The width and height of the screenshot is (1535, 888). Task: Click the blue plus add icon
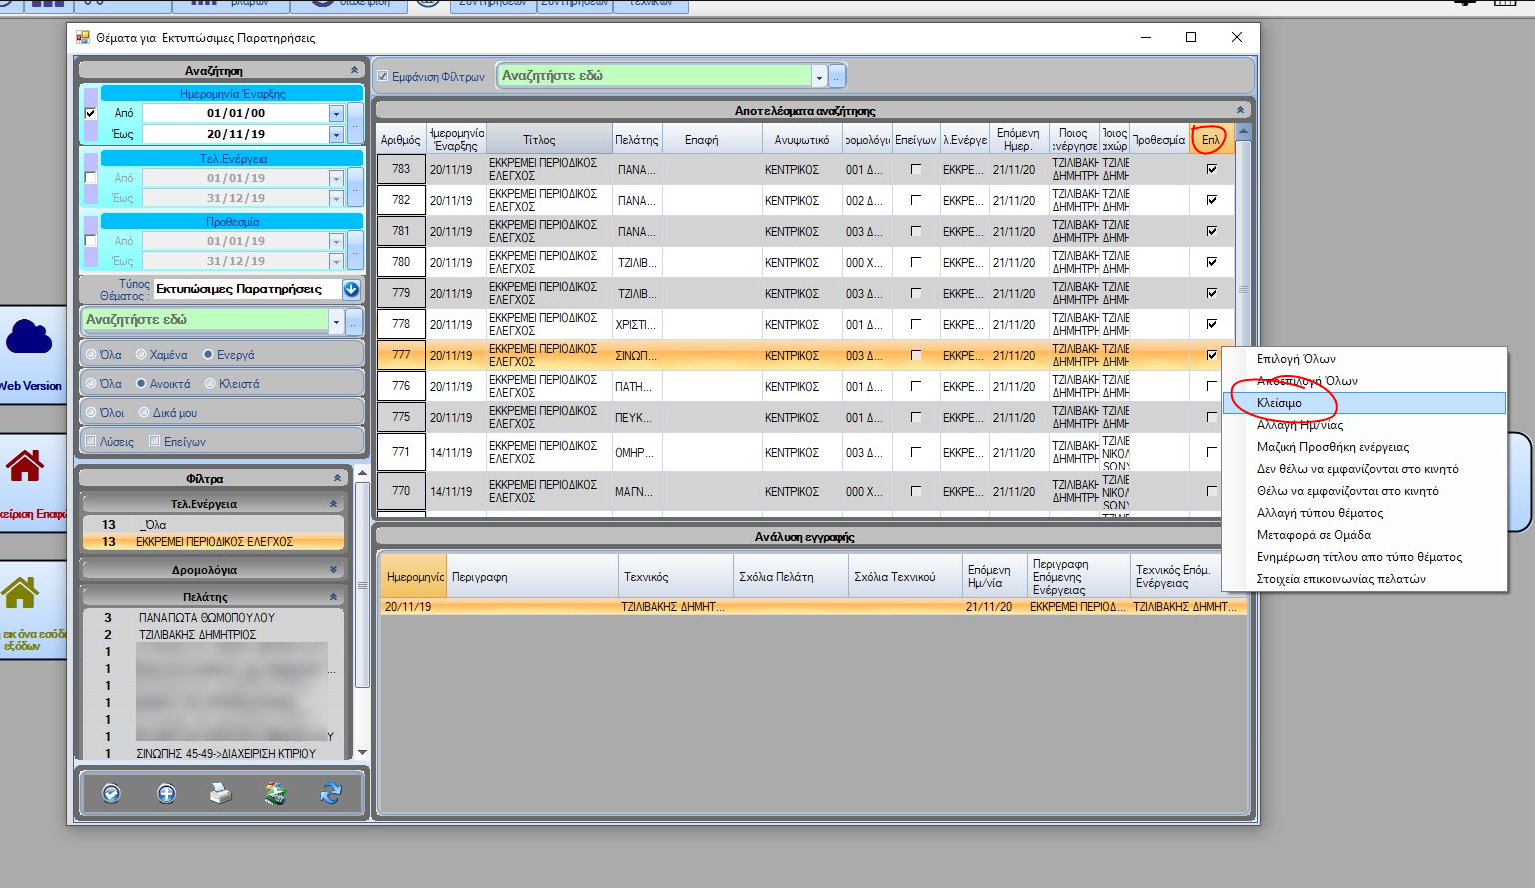(x=166, y=794)
